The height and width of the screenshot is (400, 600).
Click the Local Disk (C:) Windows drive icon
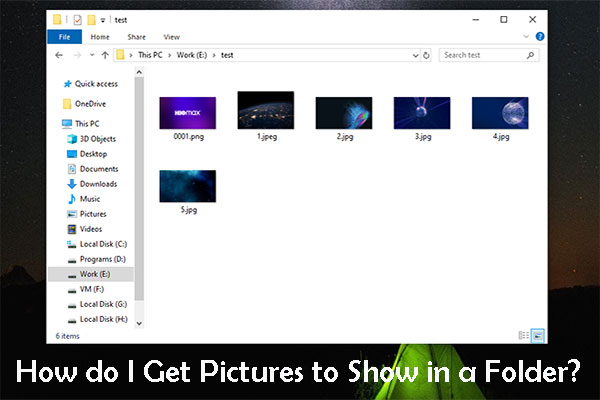72,244
